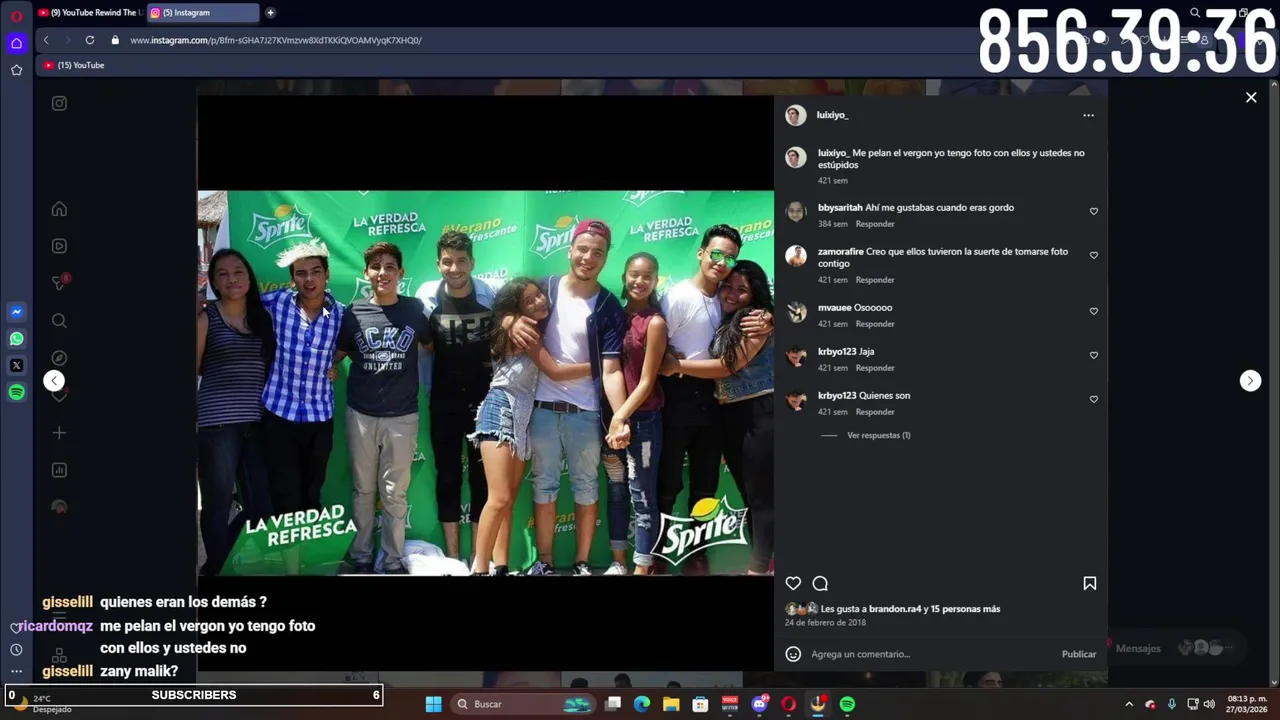Open Instagram direct messages icon with badge

[59, 283]
